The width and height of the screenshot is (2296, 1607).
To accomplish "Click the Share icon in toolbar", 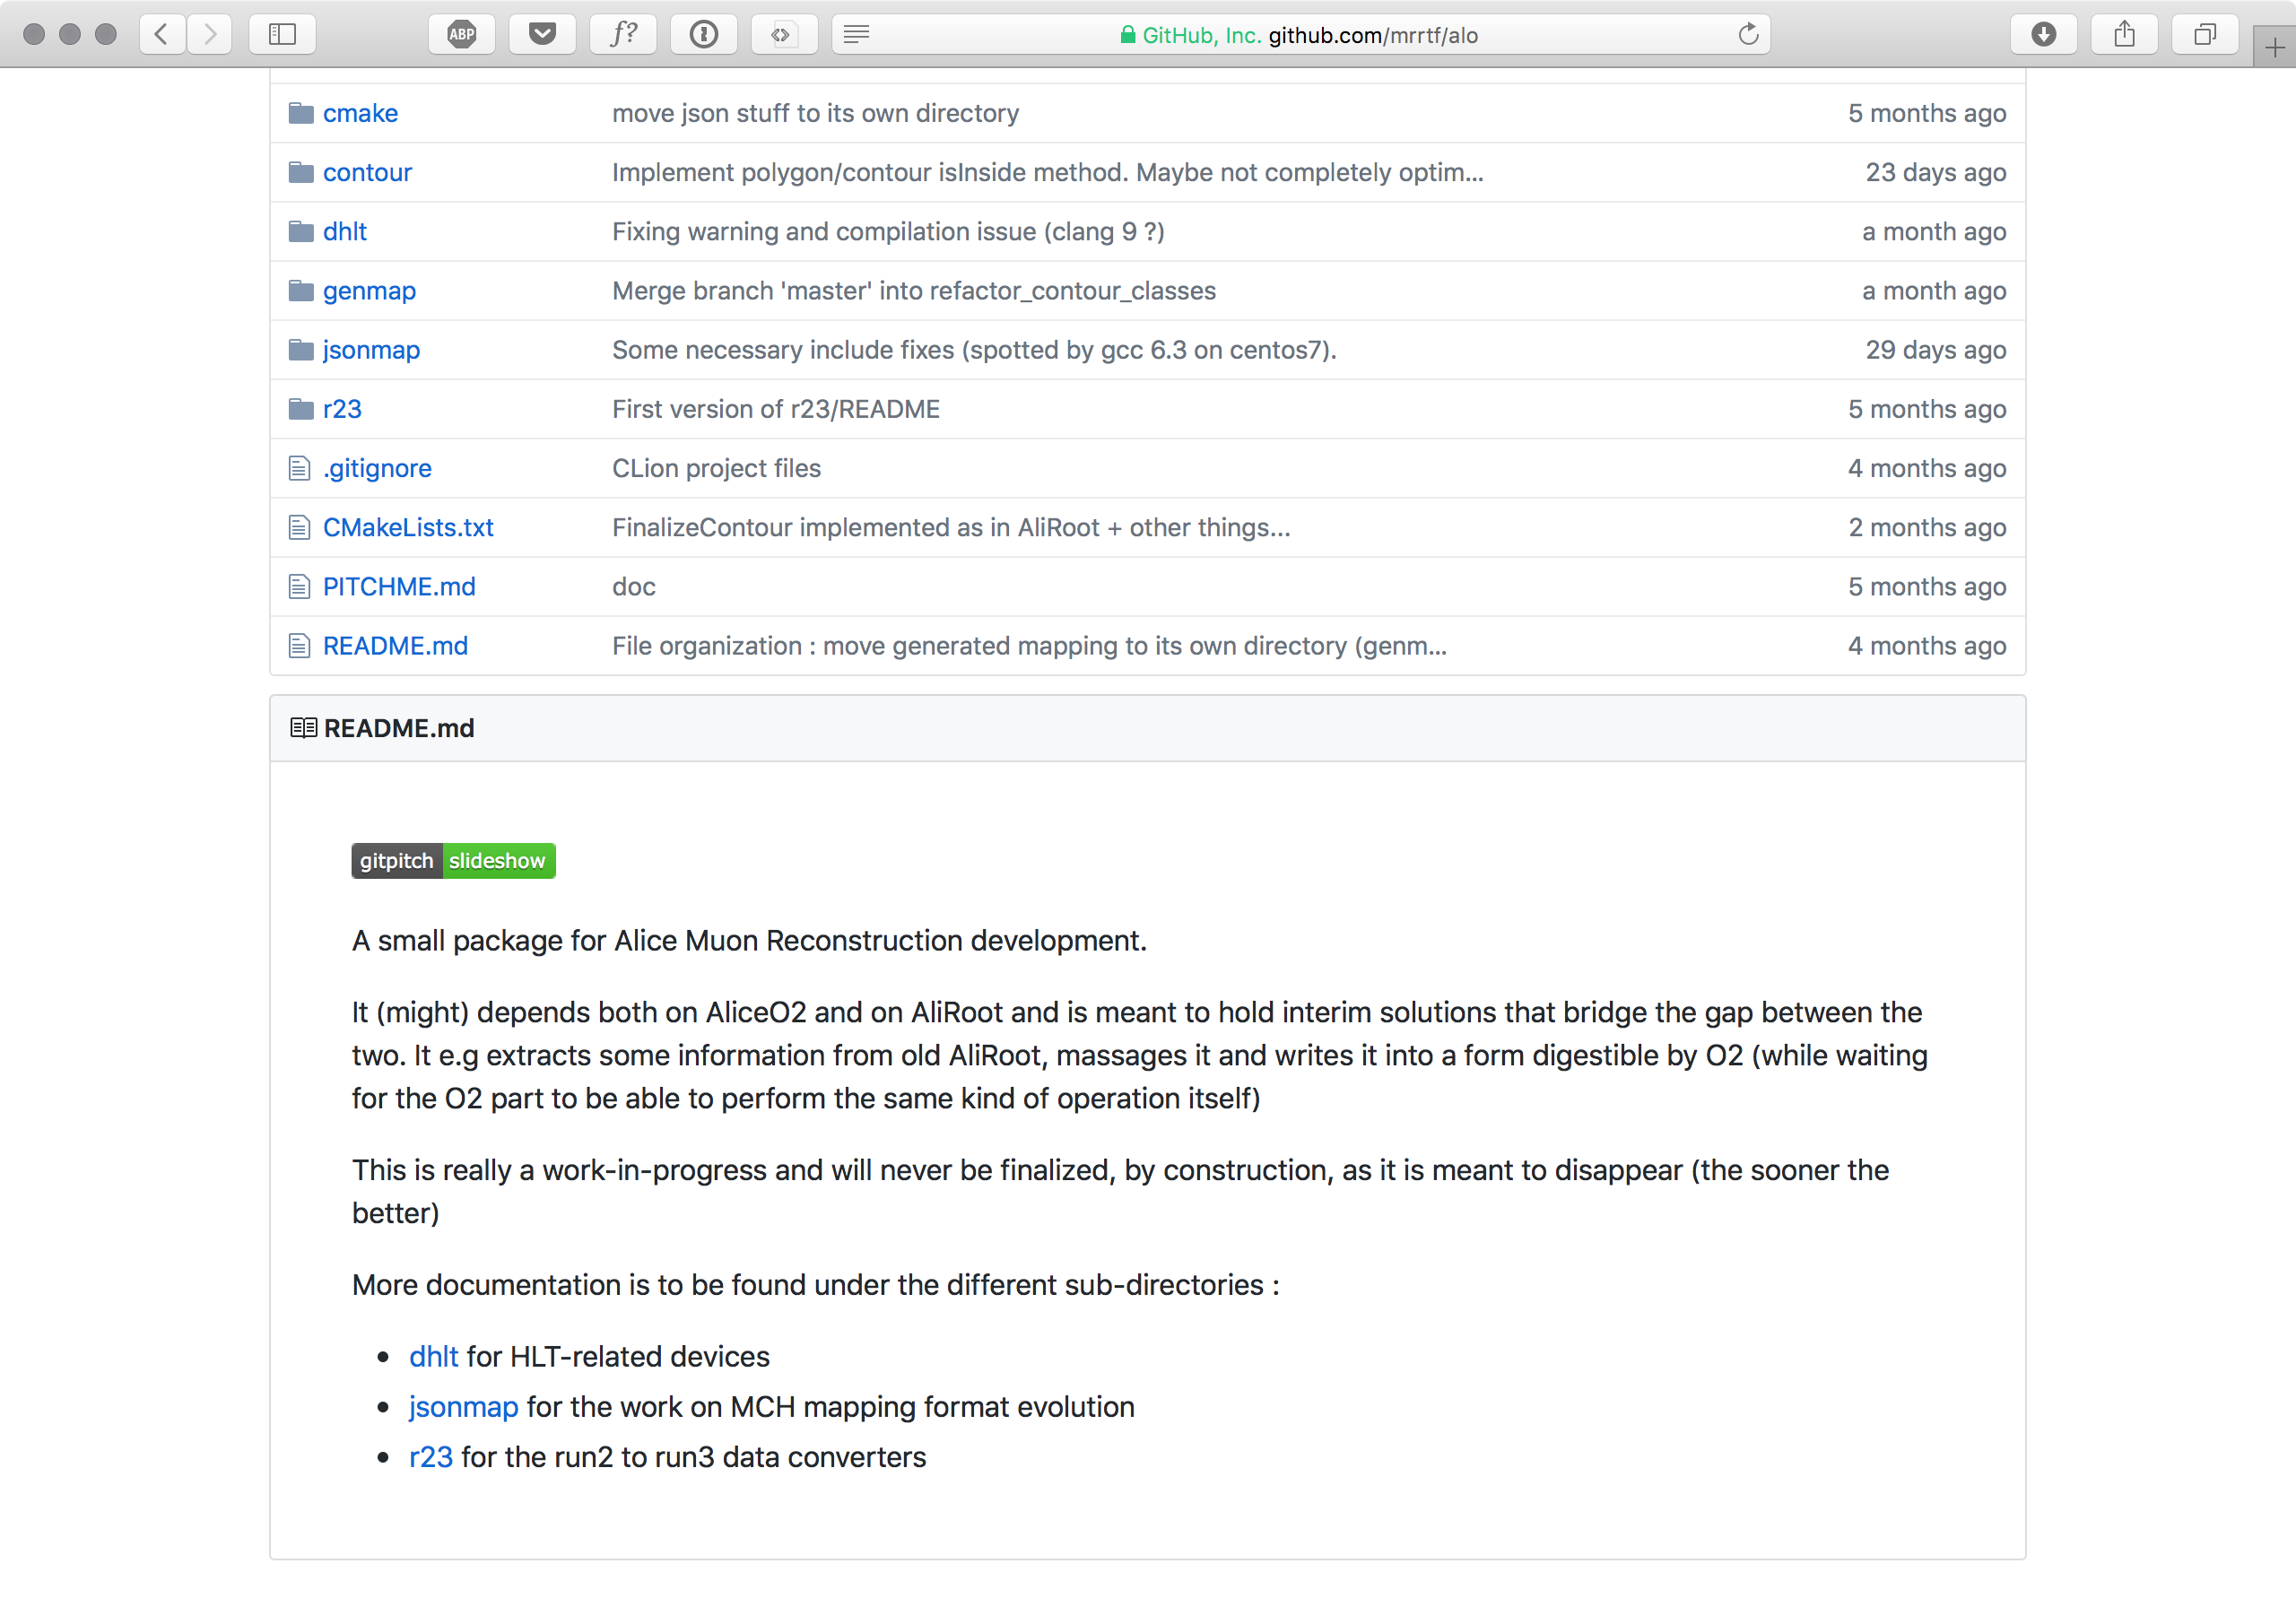I will [2124, 35].
